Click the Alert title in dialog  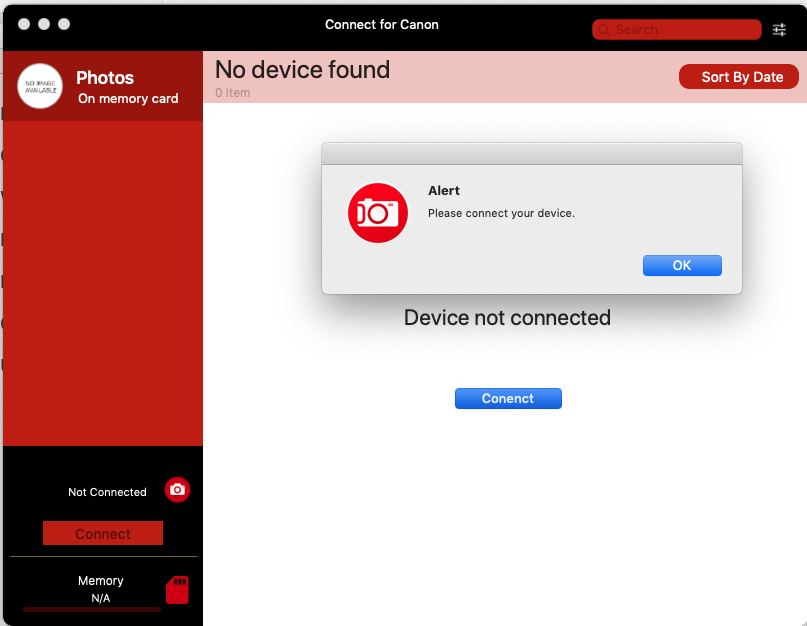click(444, 190)
